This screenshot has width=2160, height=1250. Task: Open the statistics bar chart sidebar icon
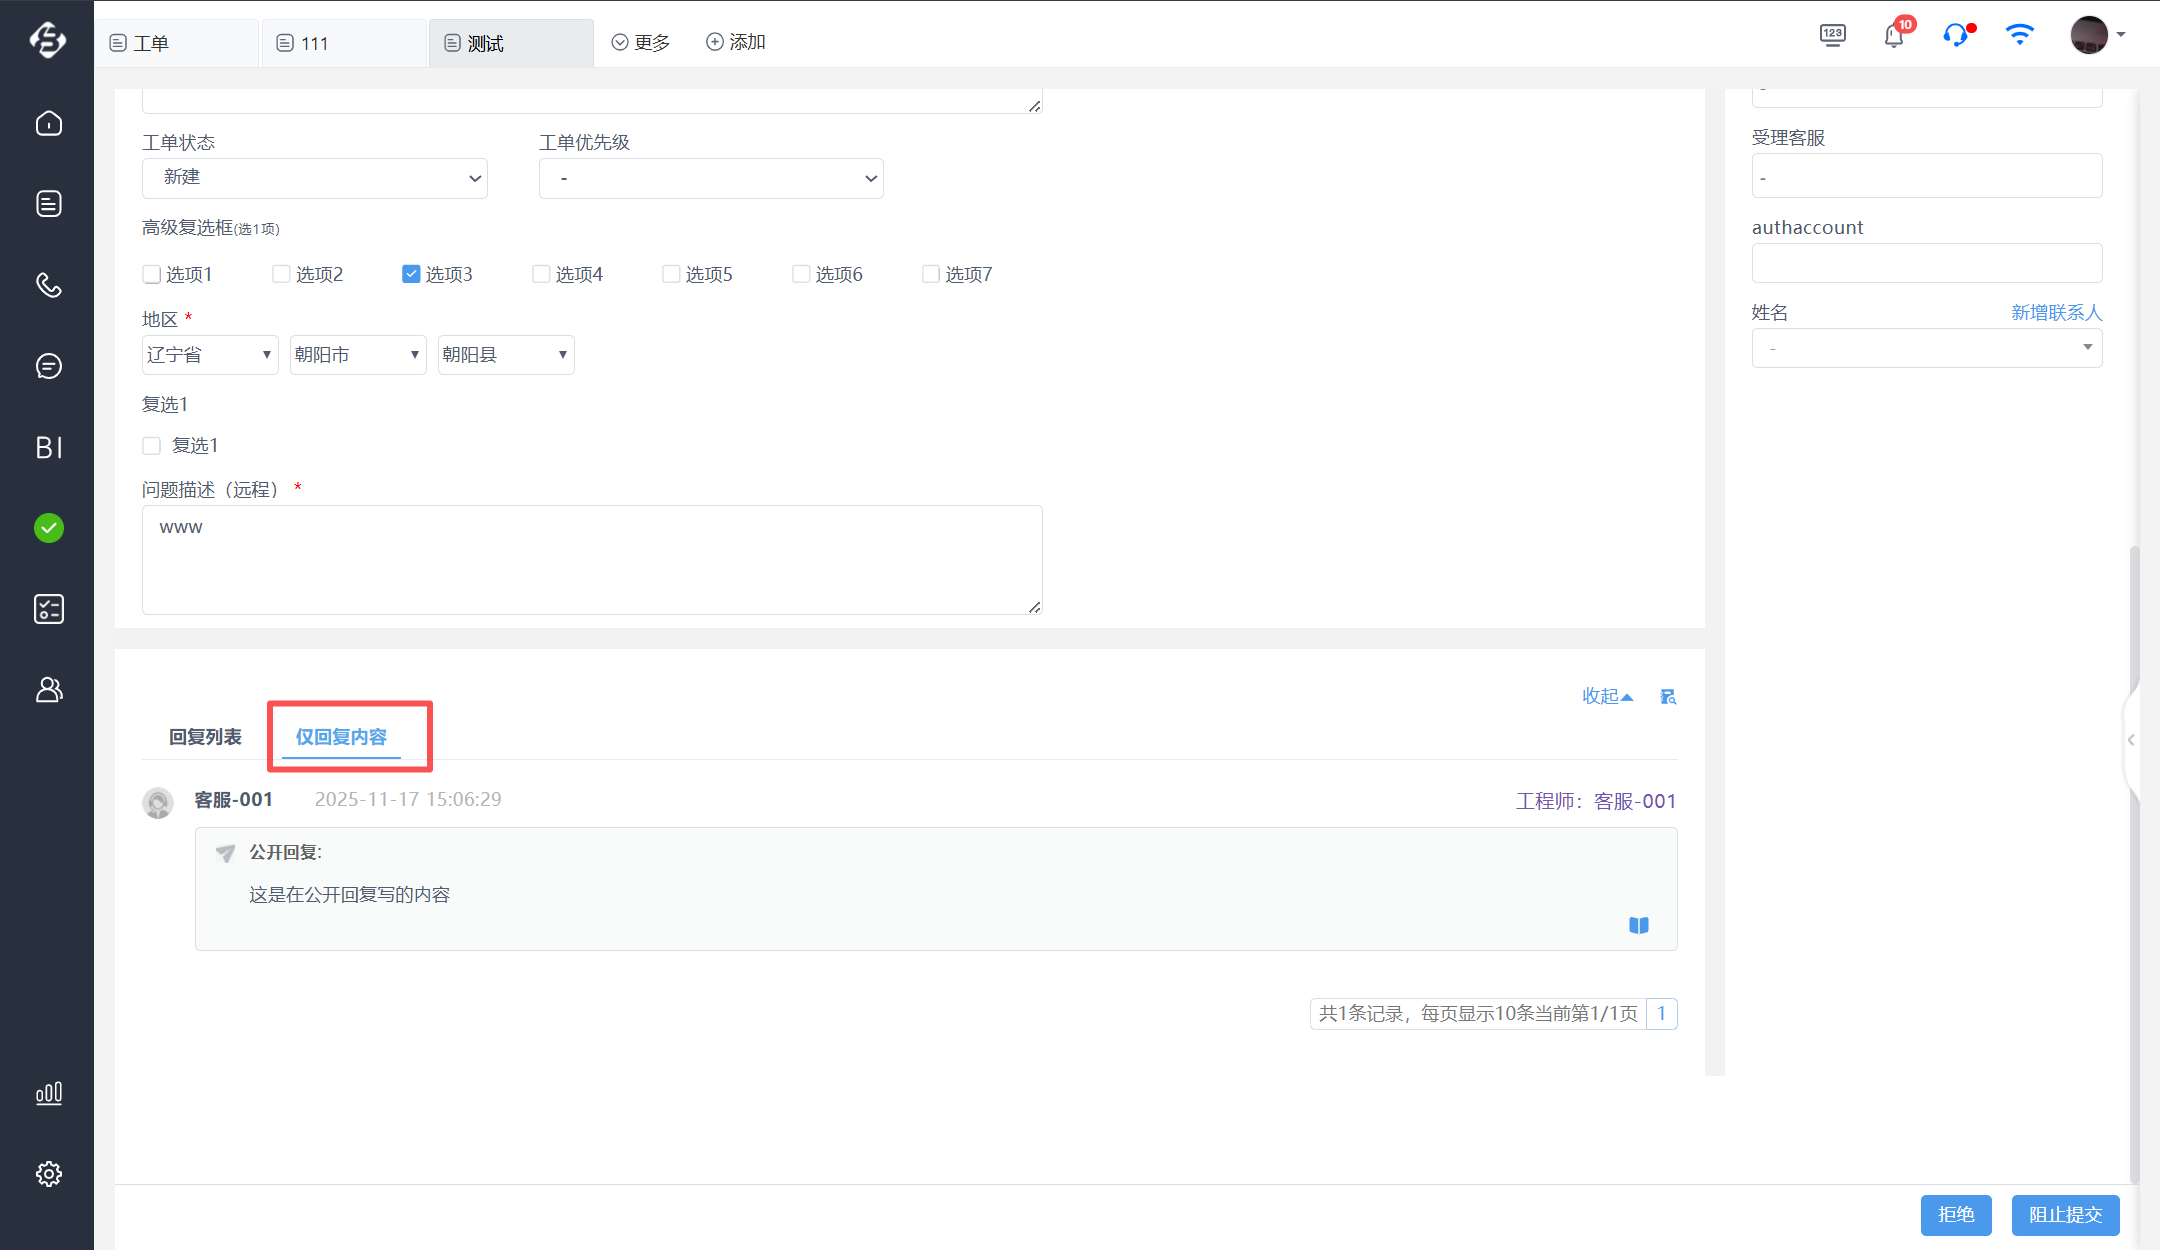tap(48, 1093)
